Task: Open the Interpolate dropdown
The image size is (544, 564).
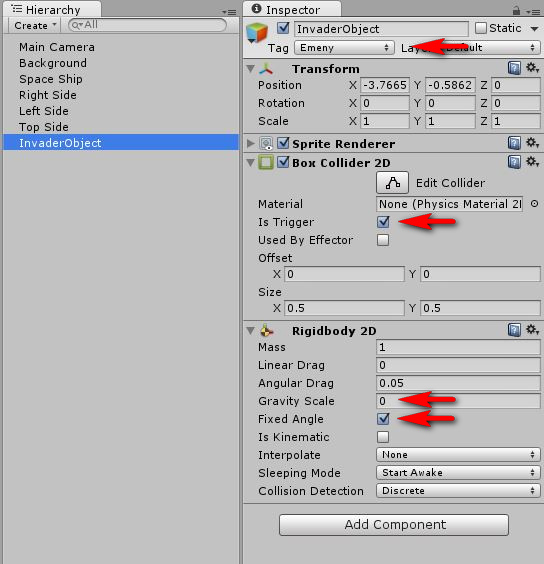Action: tap(458, 455)
